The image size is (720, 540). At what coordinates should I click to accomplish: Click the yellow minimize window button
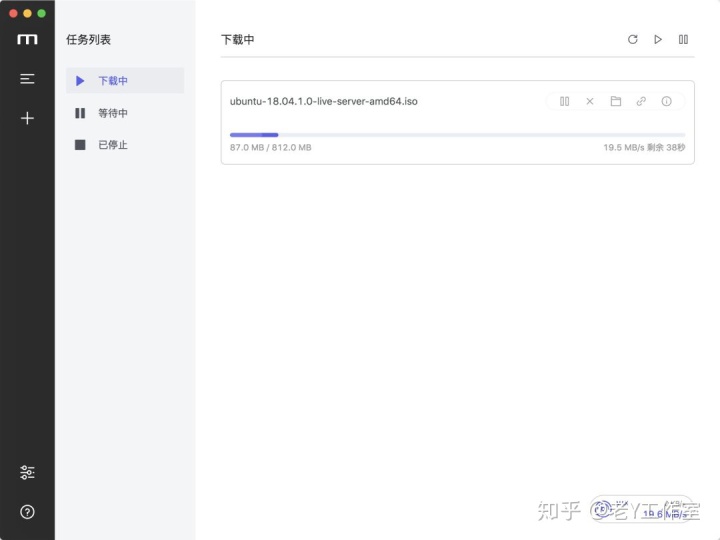click(28, 13)
